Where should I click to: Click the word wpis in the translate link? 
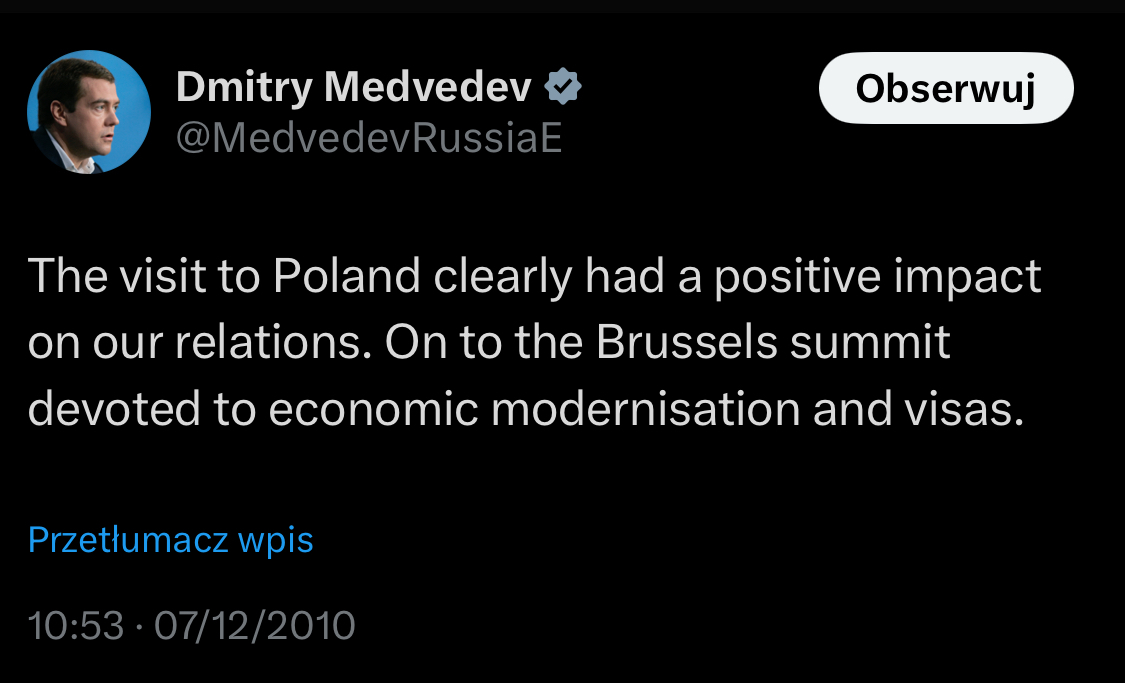click(x=276, y=540)
